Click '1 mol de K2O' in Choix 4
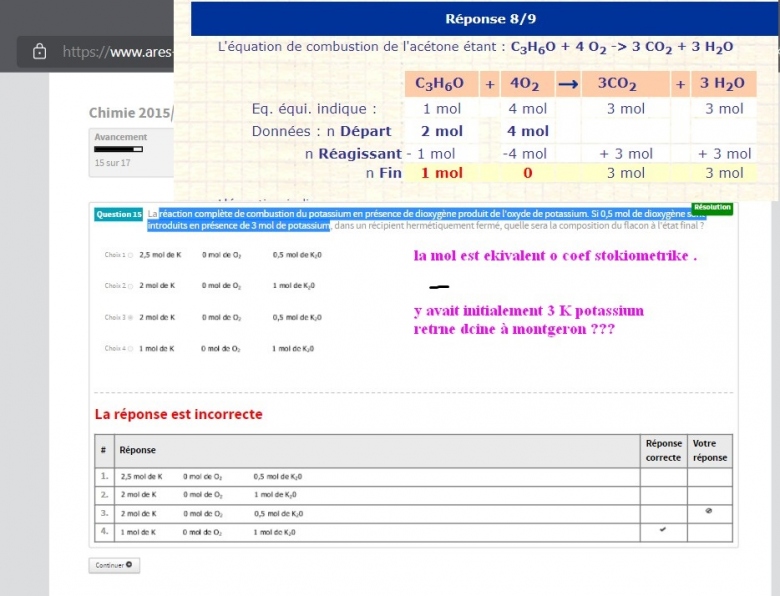The image size is (780, 596). click(x=293, y=349)
